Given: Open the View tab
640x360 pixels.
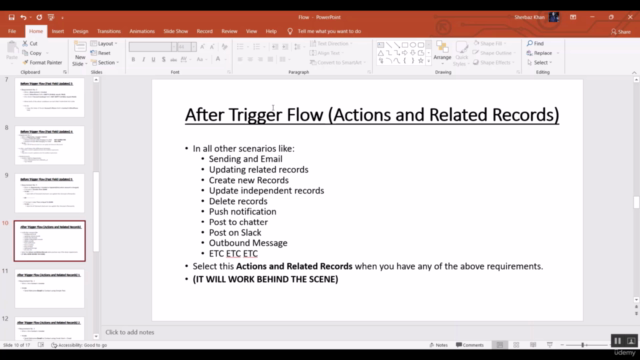Looking at the screenshot, I should tap(251, 31).
